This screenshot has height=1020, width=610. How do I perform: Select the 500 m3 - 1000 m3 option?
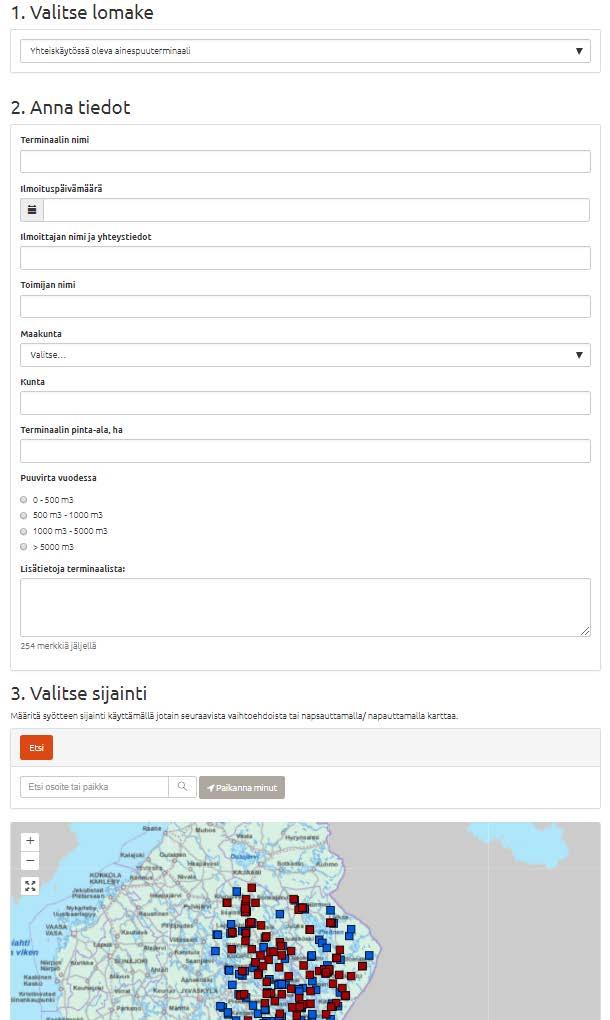[23, 515]
